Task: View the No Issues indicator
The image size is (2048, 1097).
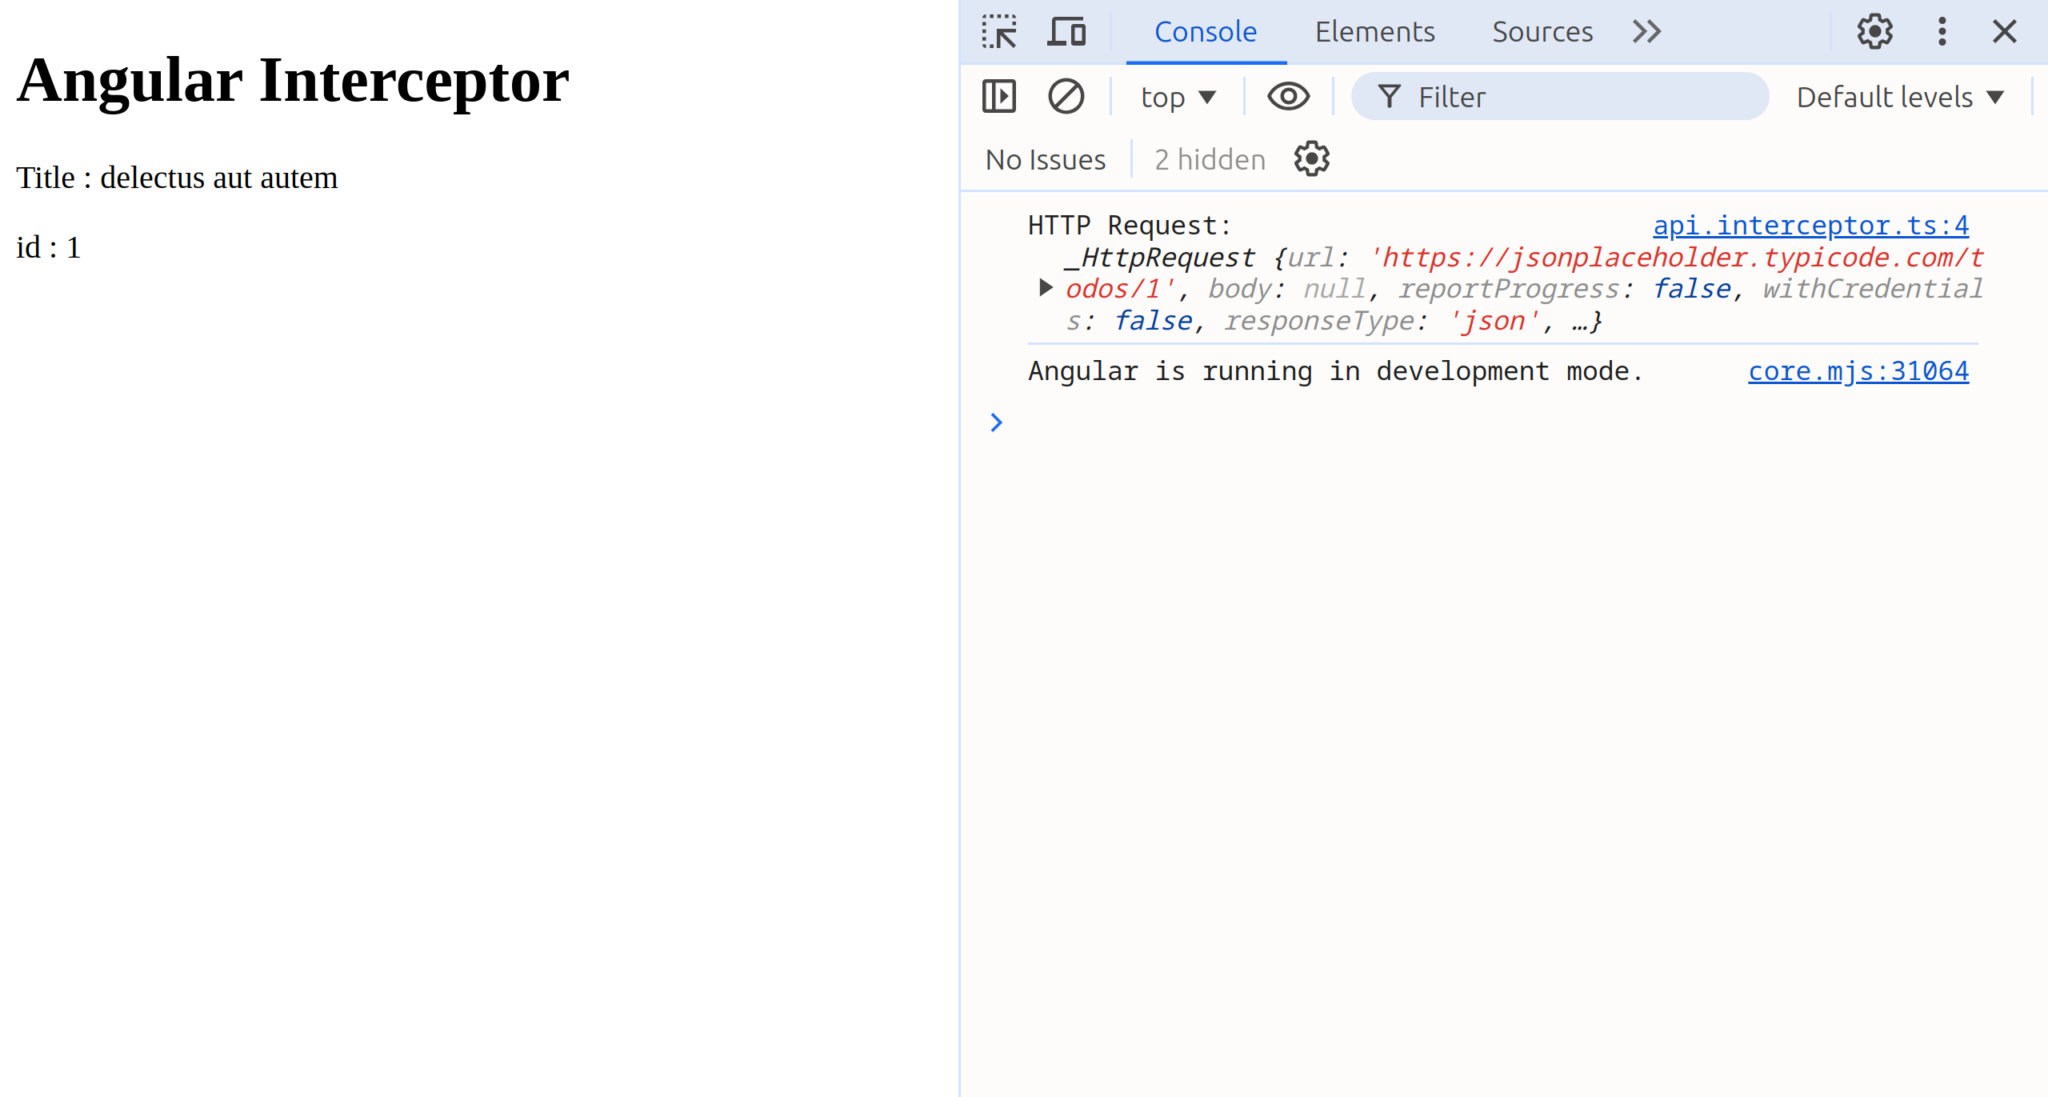Action: pos(1044,159)
